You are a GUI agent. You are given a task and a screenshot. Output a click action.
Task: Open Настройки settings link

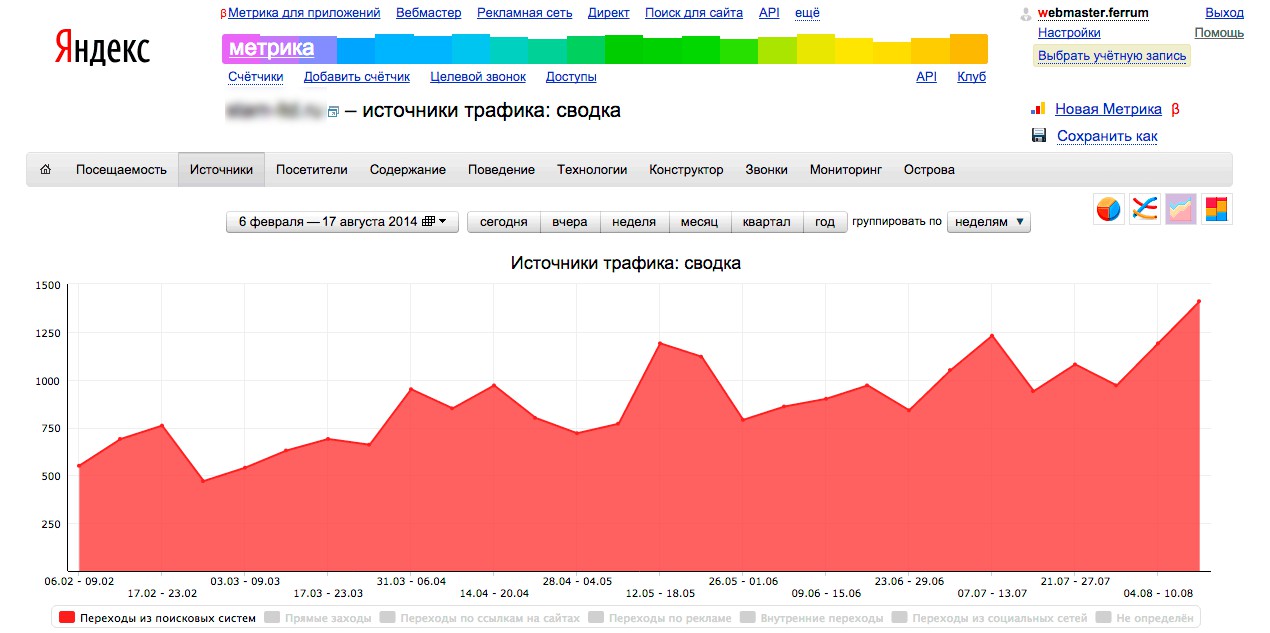pos(1069,33)
